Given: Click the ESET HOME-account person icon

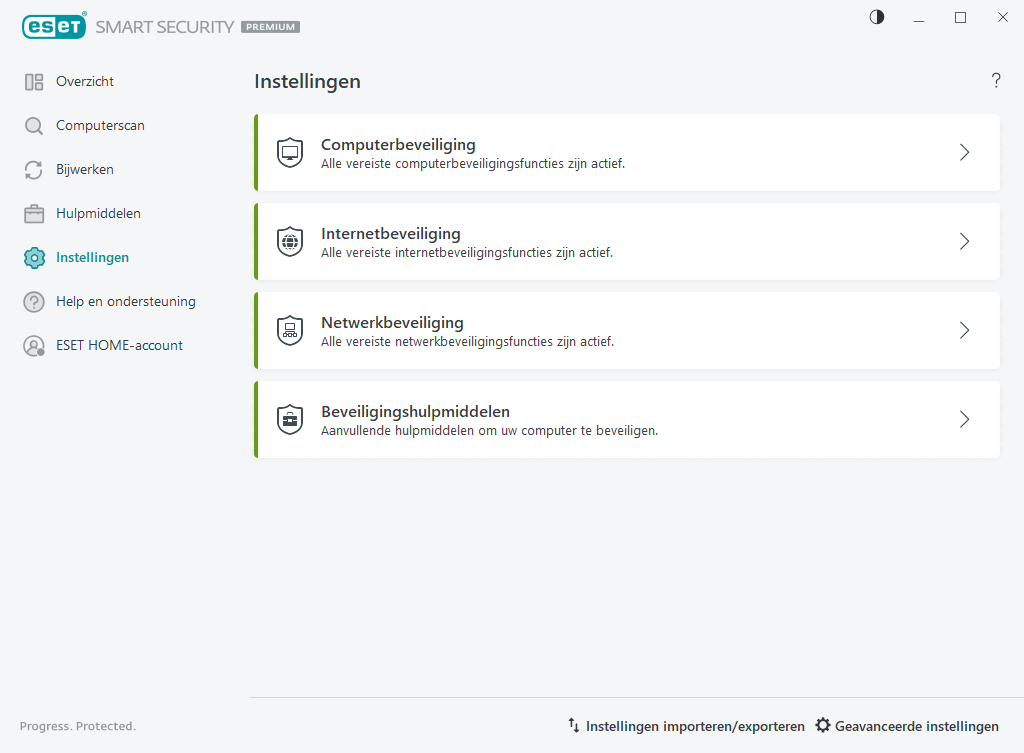Looking at the screenshot, I should (34, 345).
